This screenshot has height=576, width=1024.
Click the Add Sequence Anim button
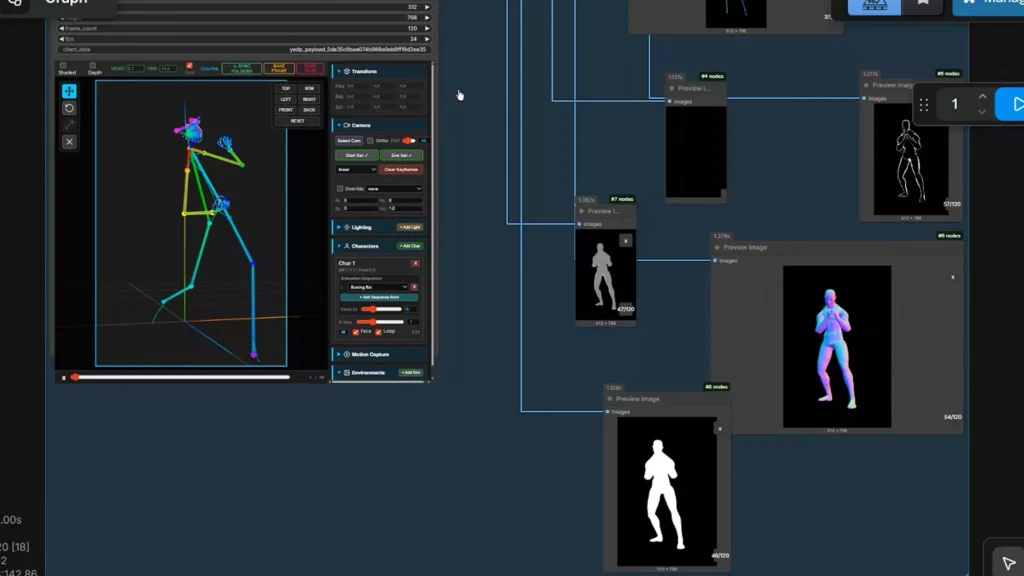379,297
